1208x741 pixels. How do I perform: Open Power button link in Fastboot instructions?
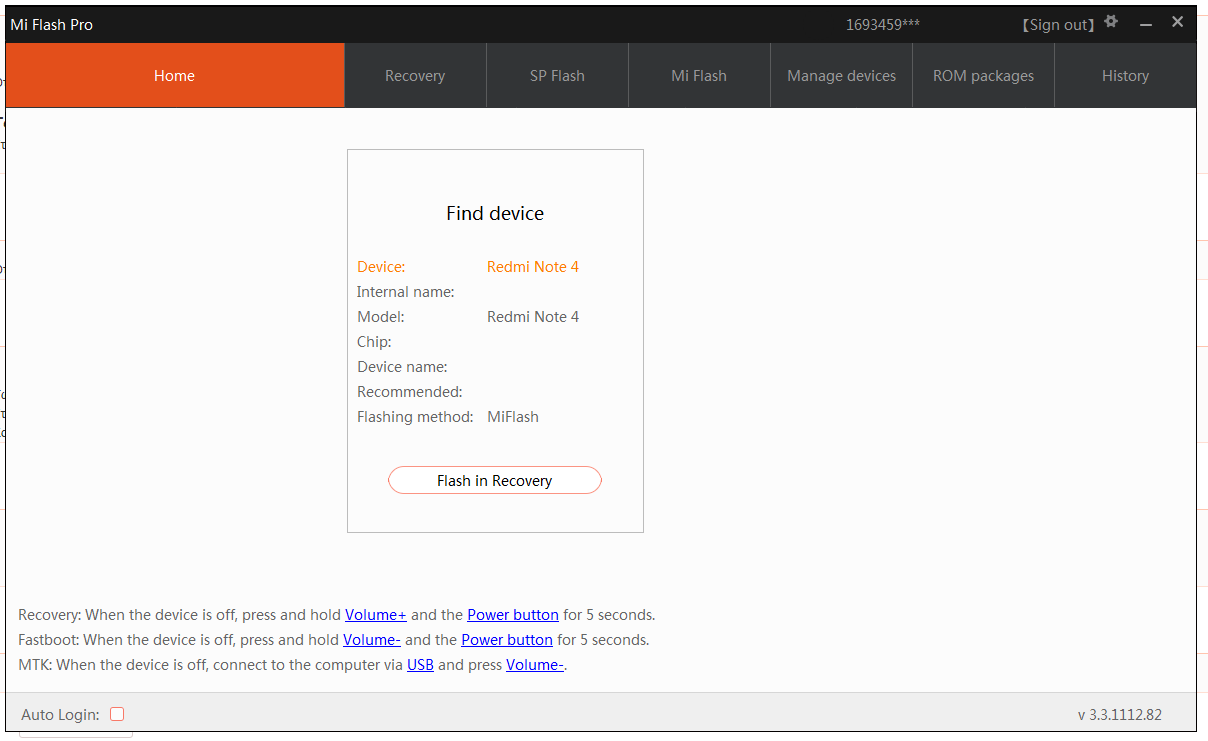click(507, 640)
